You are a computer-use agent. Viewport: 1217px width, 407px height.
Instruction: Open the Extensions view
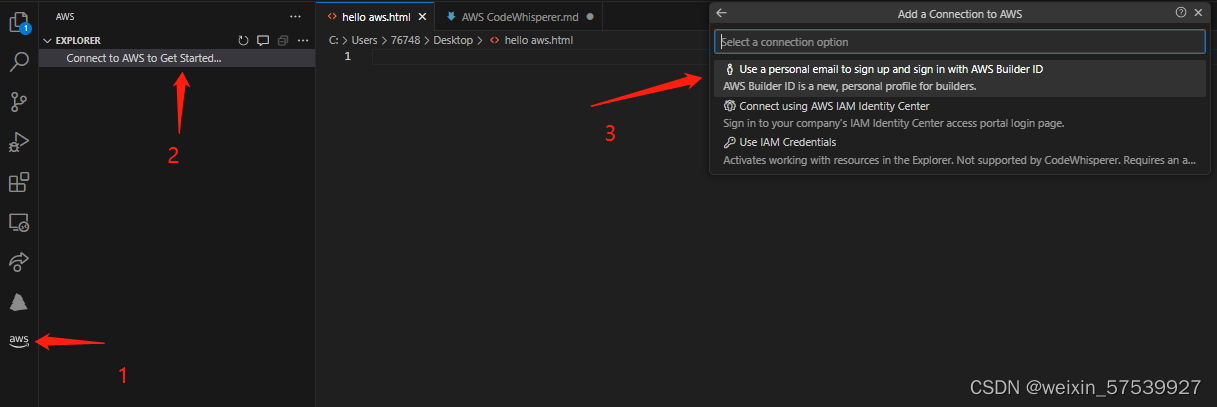tap(18, 183)
